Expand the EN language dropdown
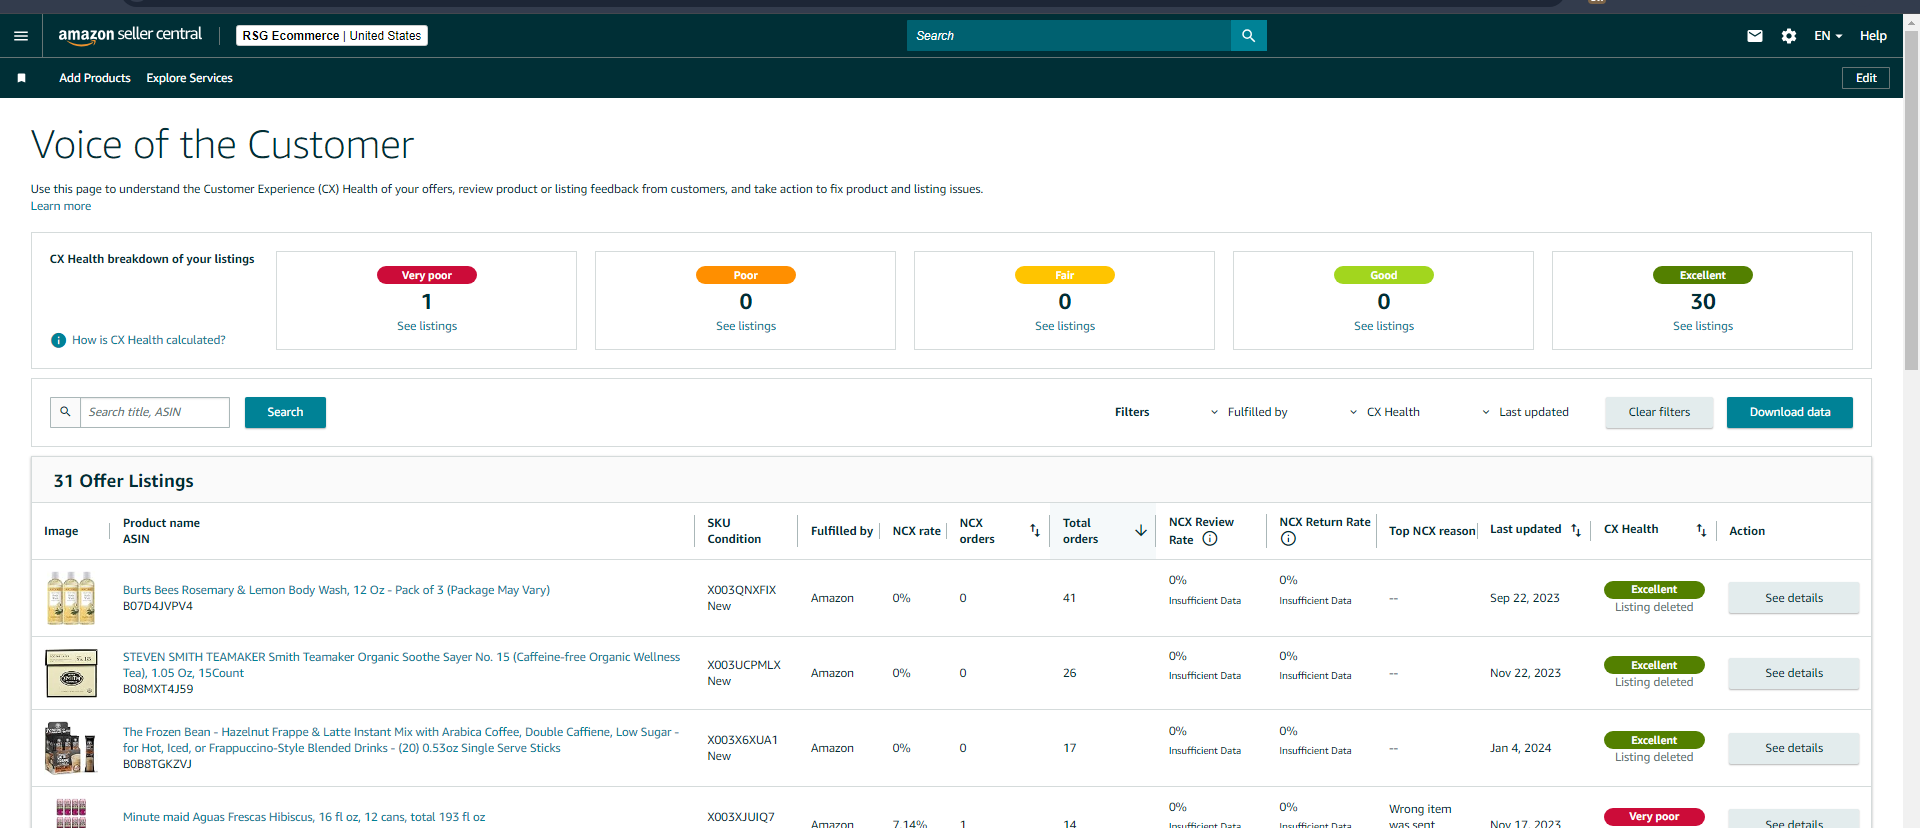This screenshot has height=828, width=1920. pyautogui.click(x=1828, y=36)
